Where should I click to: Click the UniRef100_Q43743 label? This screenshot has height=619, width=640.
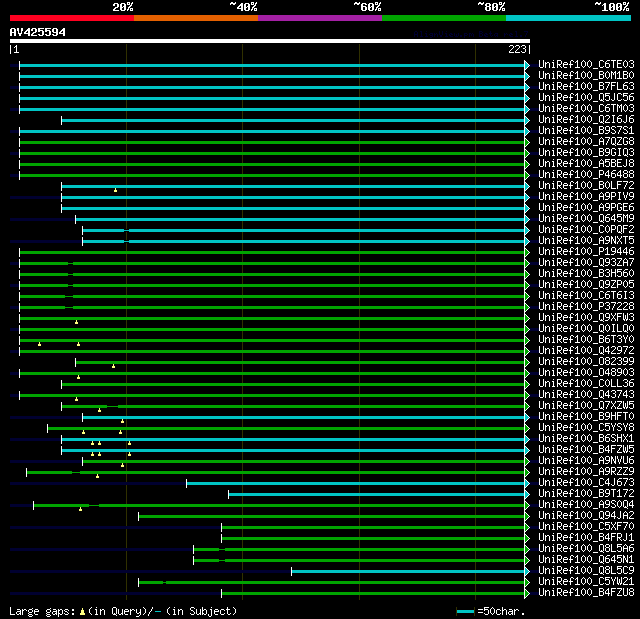click(586, 395)
